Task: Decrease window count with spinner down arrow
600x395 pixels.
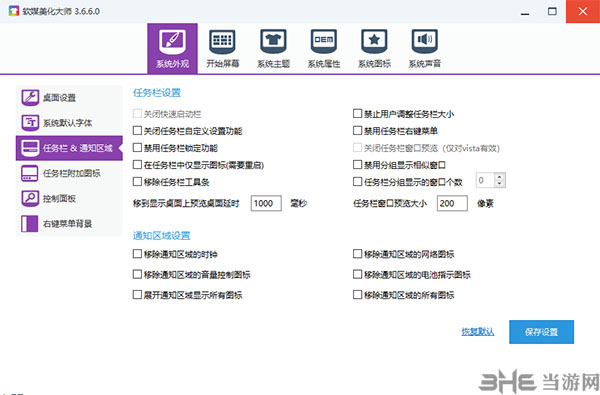Action: [x=499, y=184]
